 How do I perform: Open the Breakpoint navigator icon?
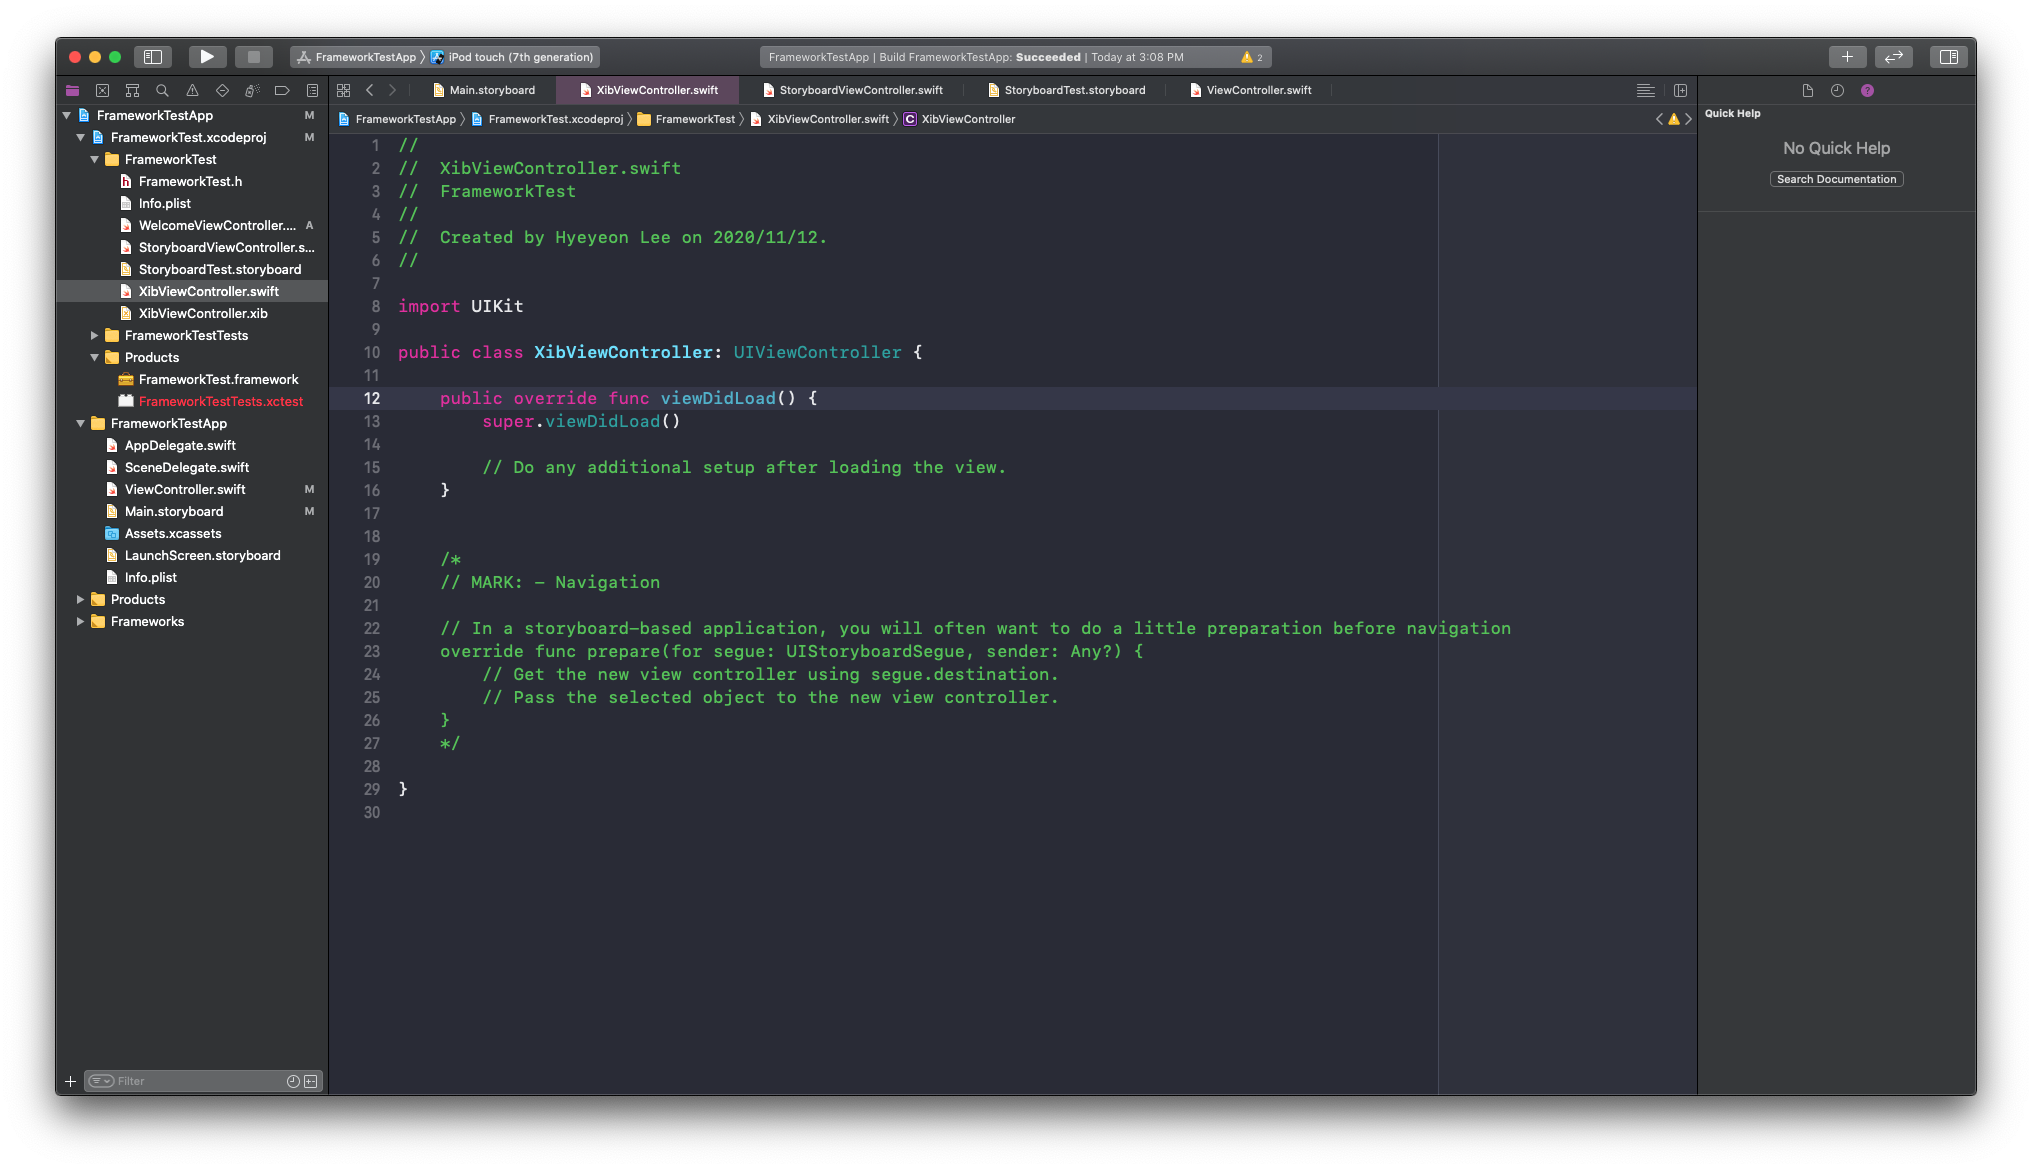tap(282, 90)
